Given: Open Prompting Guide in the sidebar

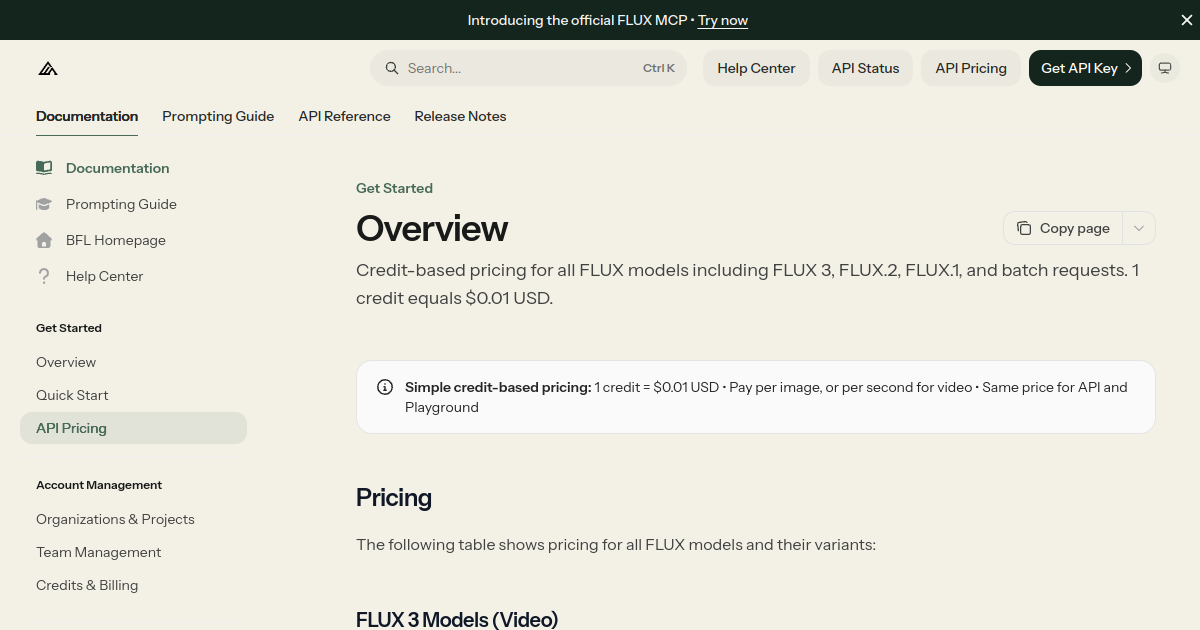Looking at the screenshot, I should (121, 204).
